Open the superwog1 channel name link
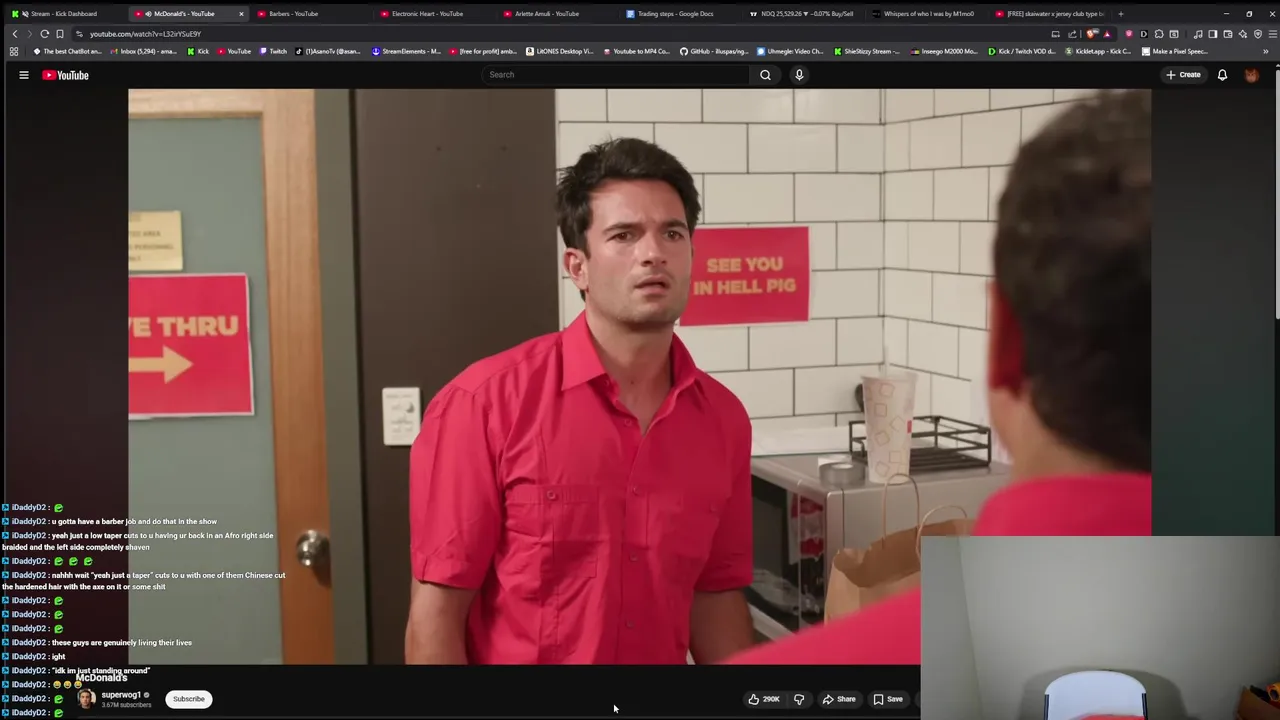The height and width of the screenshot is (720, 1280). (121, 695)
